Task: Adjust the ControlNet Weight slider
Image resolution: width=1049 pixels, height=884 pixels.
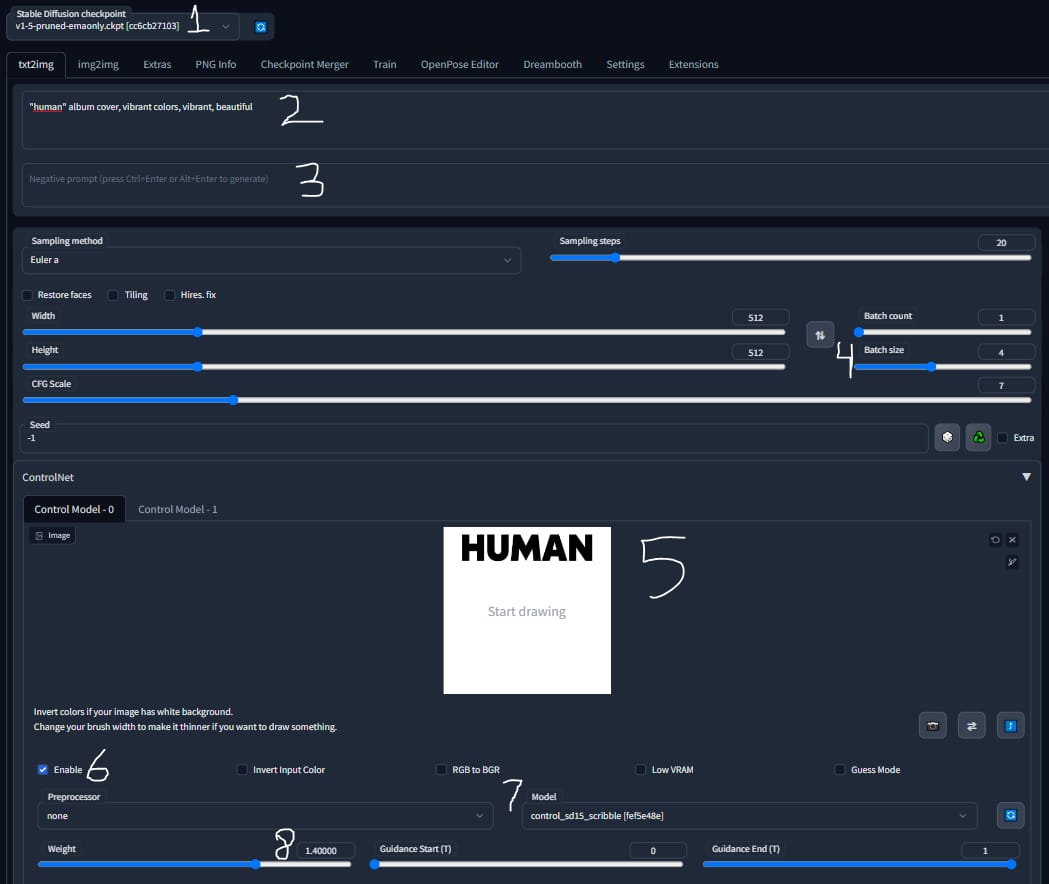Action: (x=194, y=864)
